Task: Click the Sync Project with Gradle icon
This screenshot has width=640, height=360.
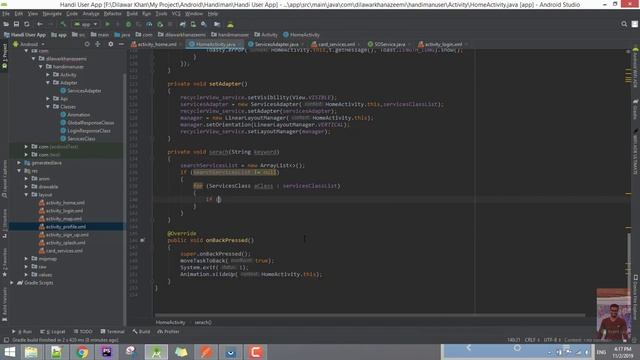Action: (182, 24)
